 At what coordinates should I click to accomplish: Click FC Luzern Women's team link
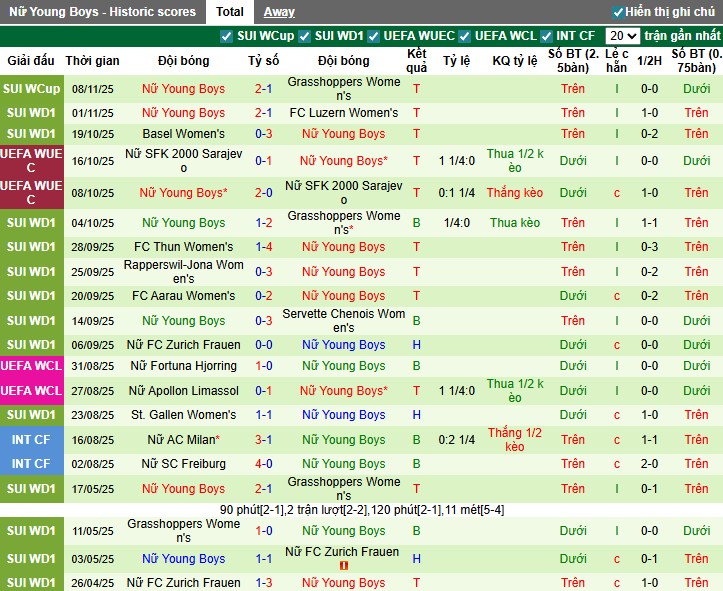pos(344,112)
